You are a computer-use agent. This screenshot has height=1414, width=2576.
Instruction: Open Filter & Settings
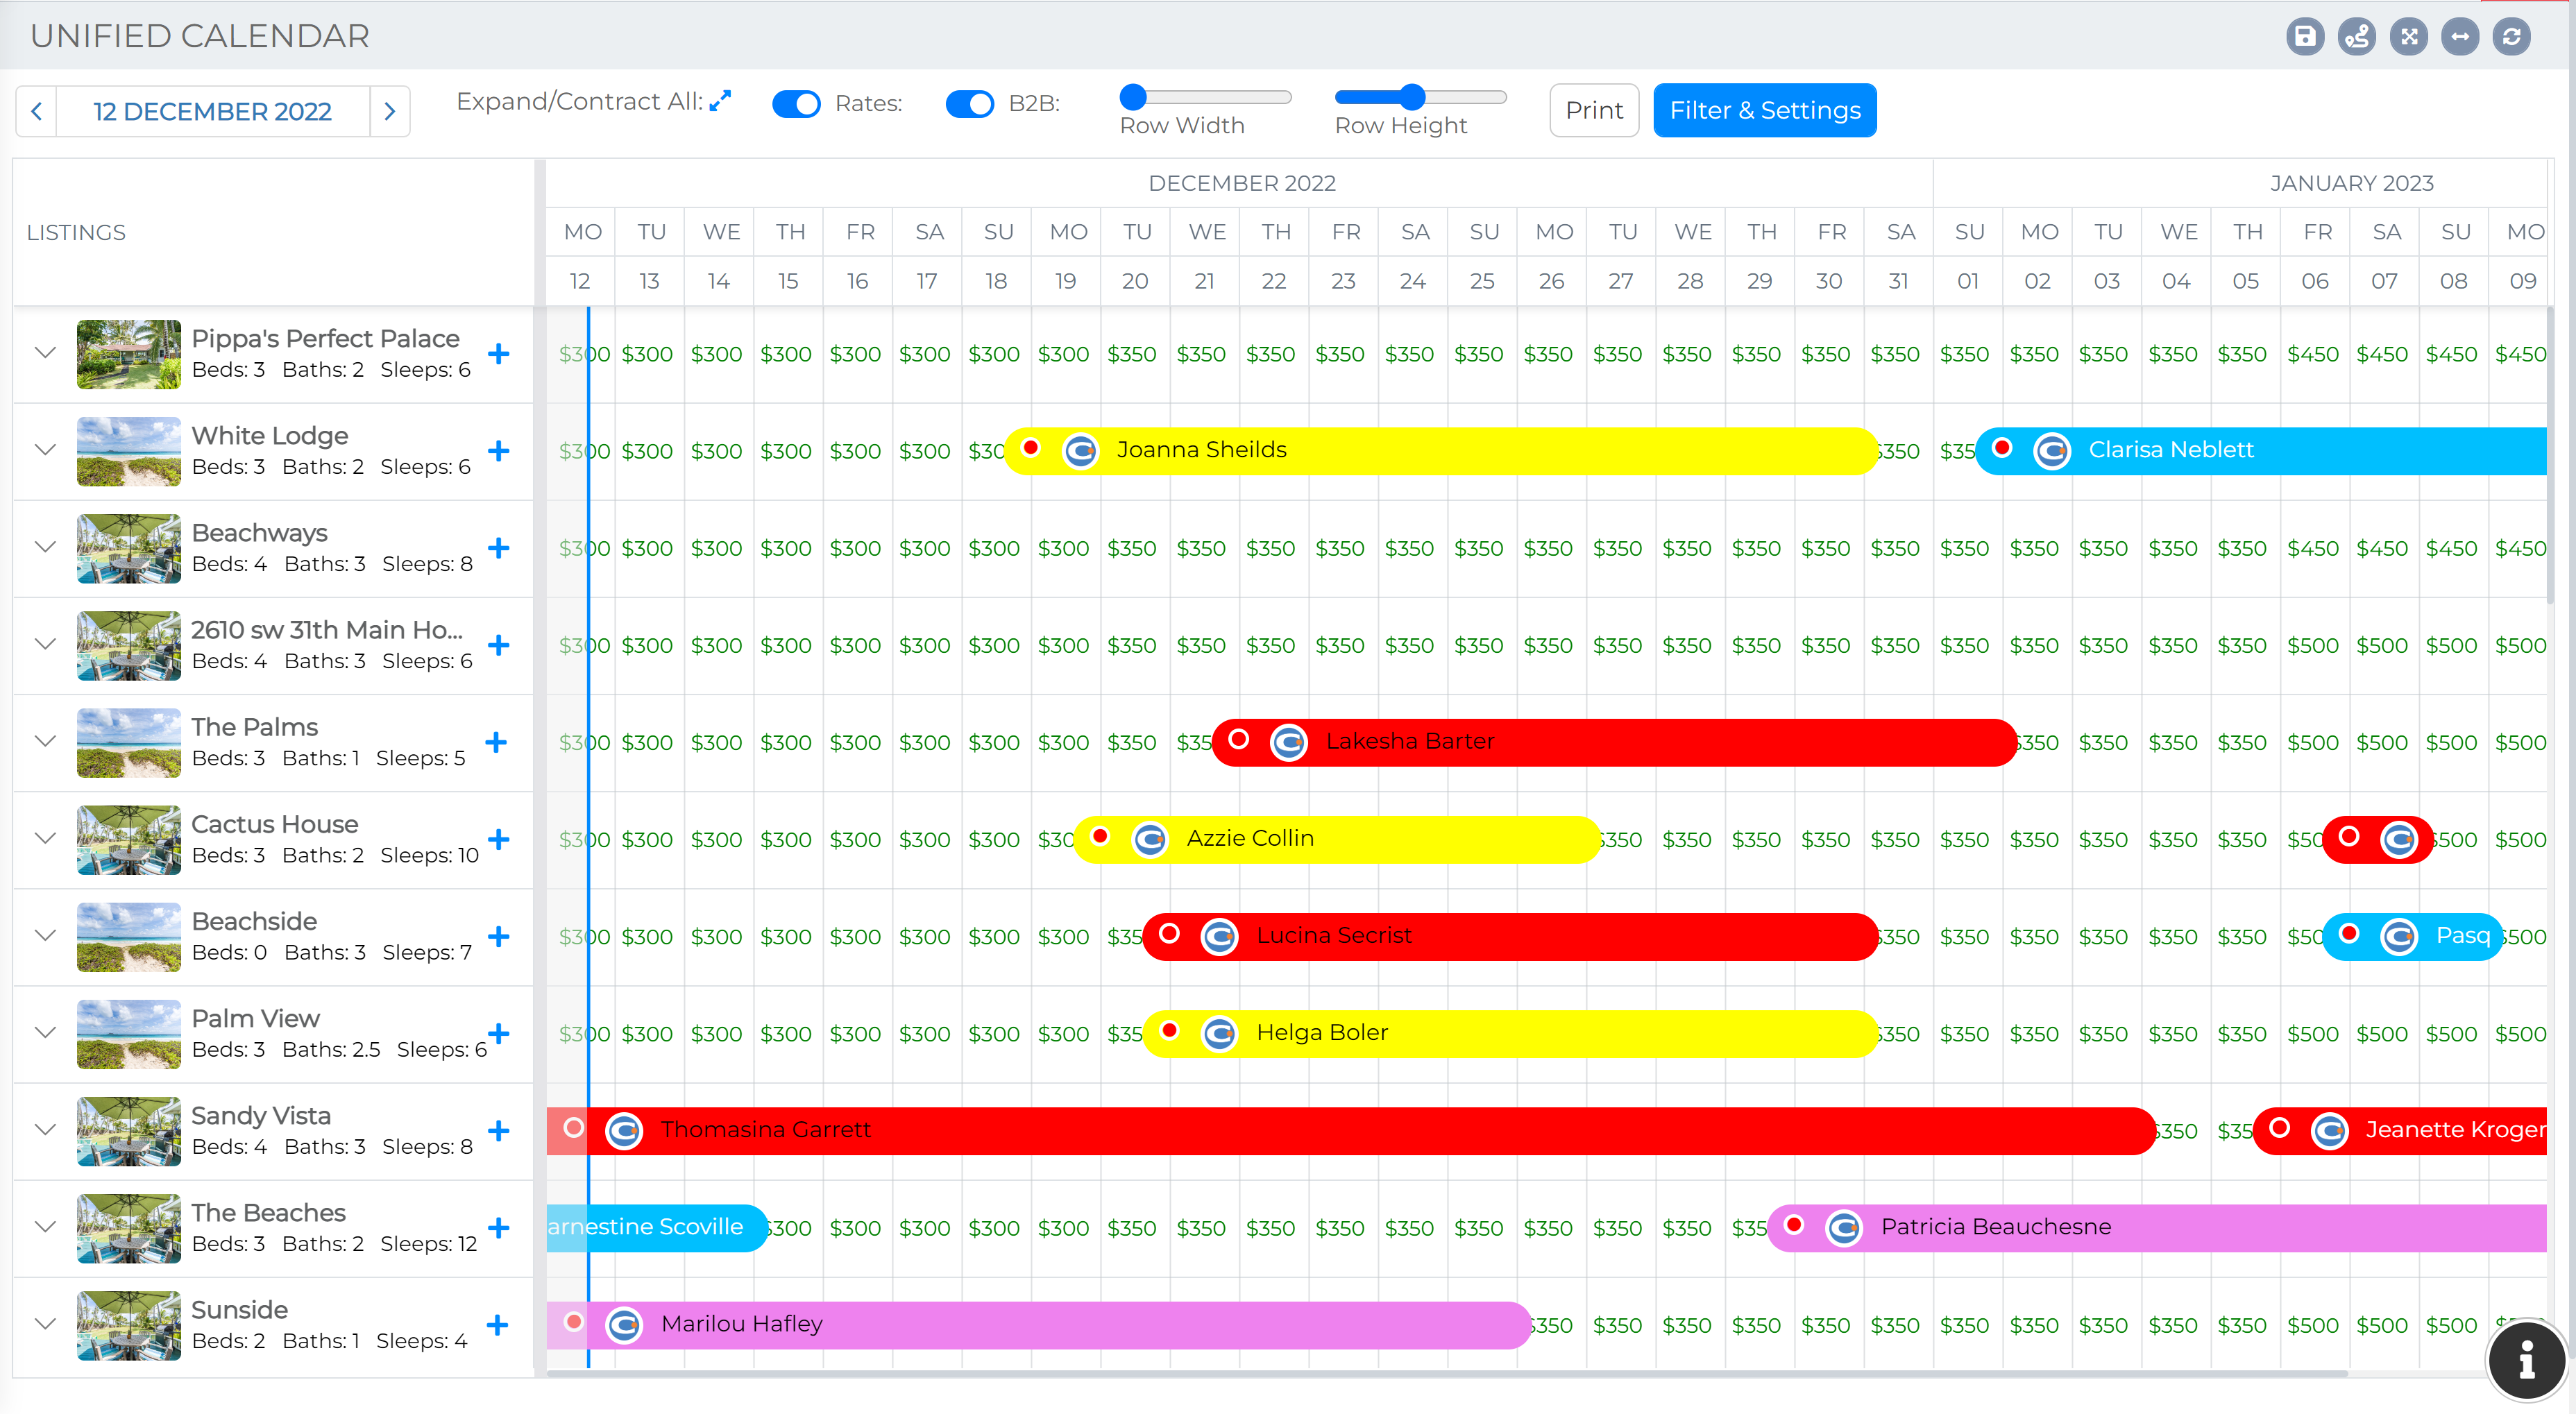[x=1764, y=110]
